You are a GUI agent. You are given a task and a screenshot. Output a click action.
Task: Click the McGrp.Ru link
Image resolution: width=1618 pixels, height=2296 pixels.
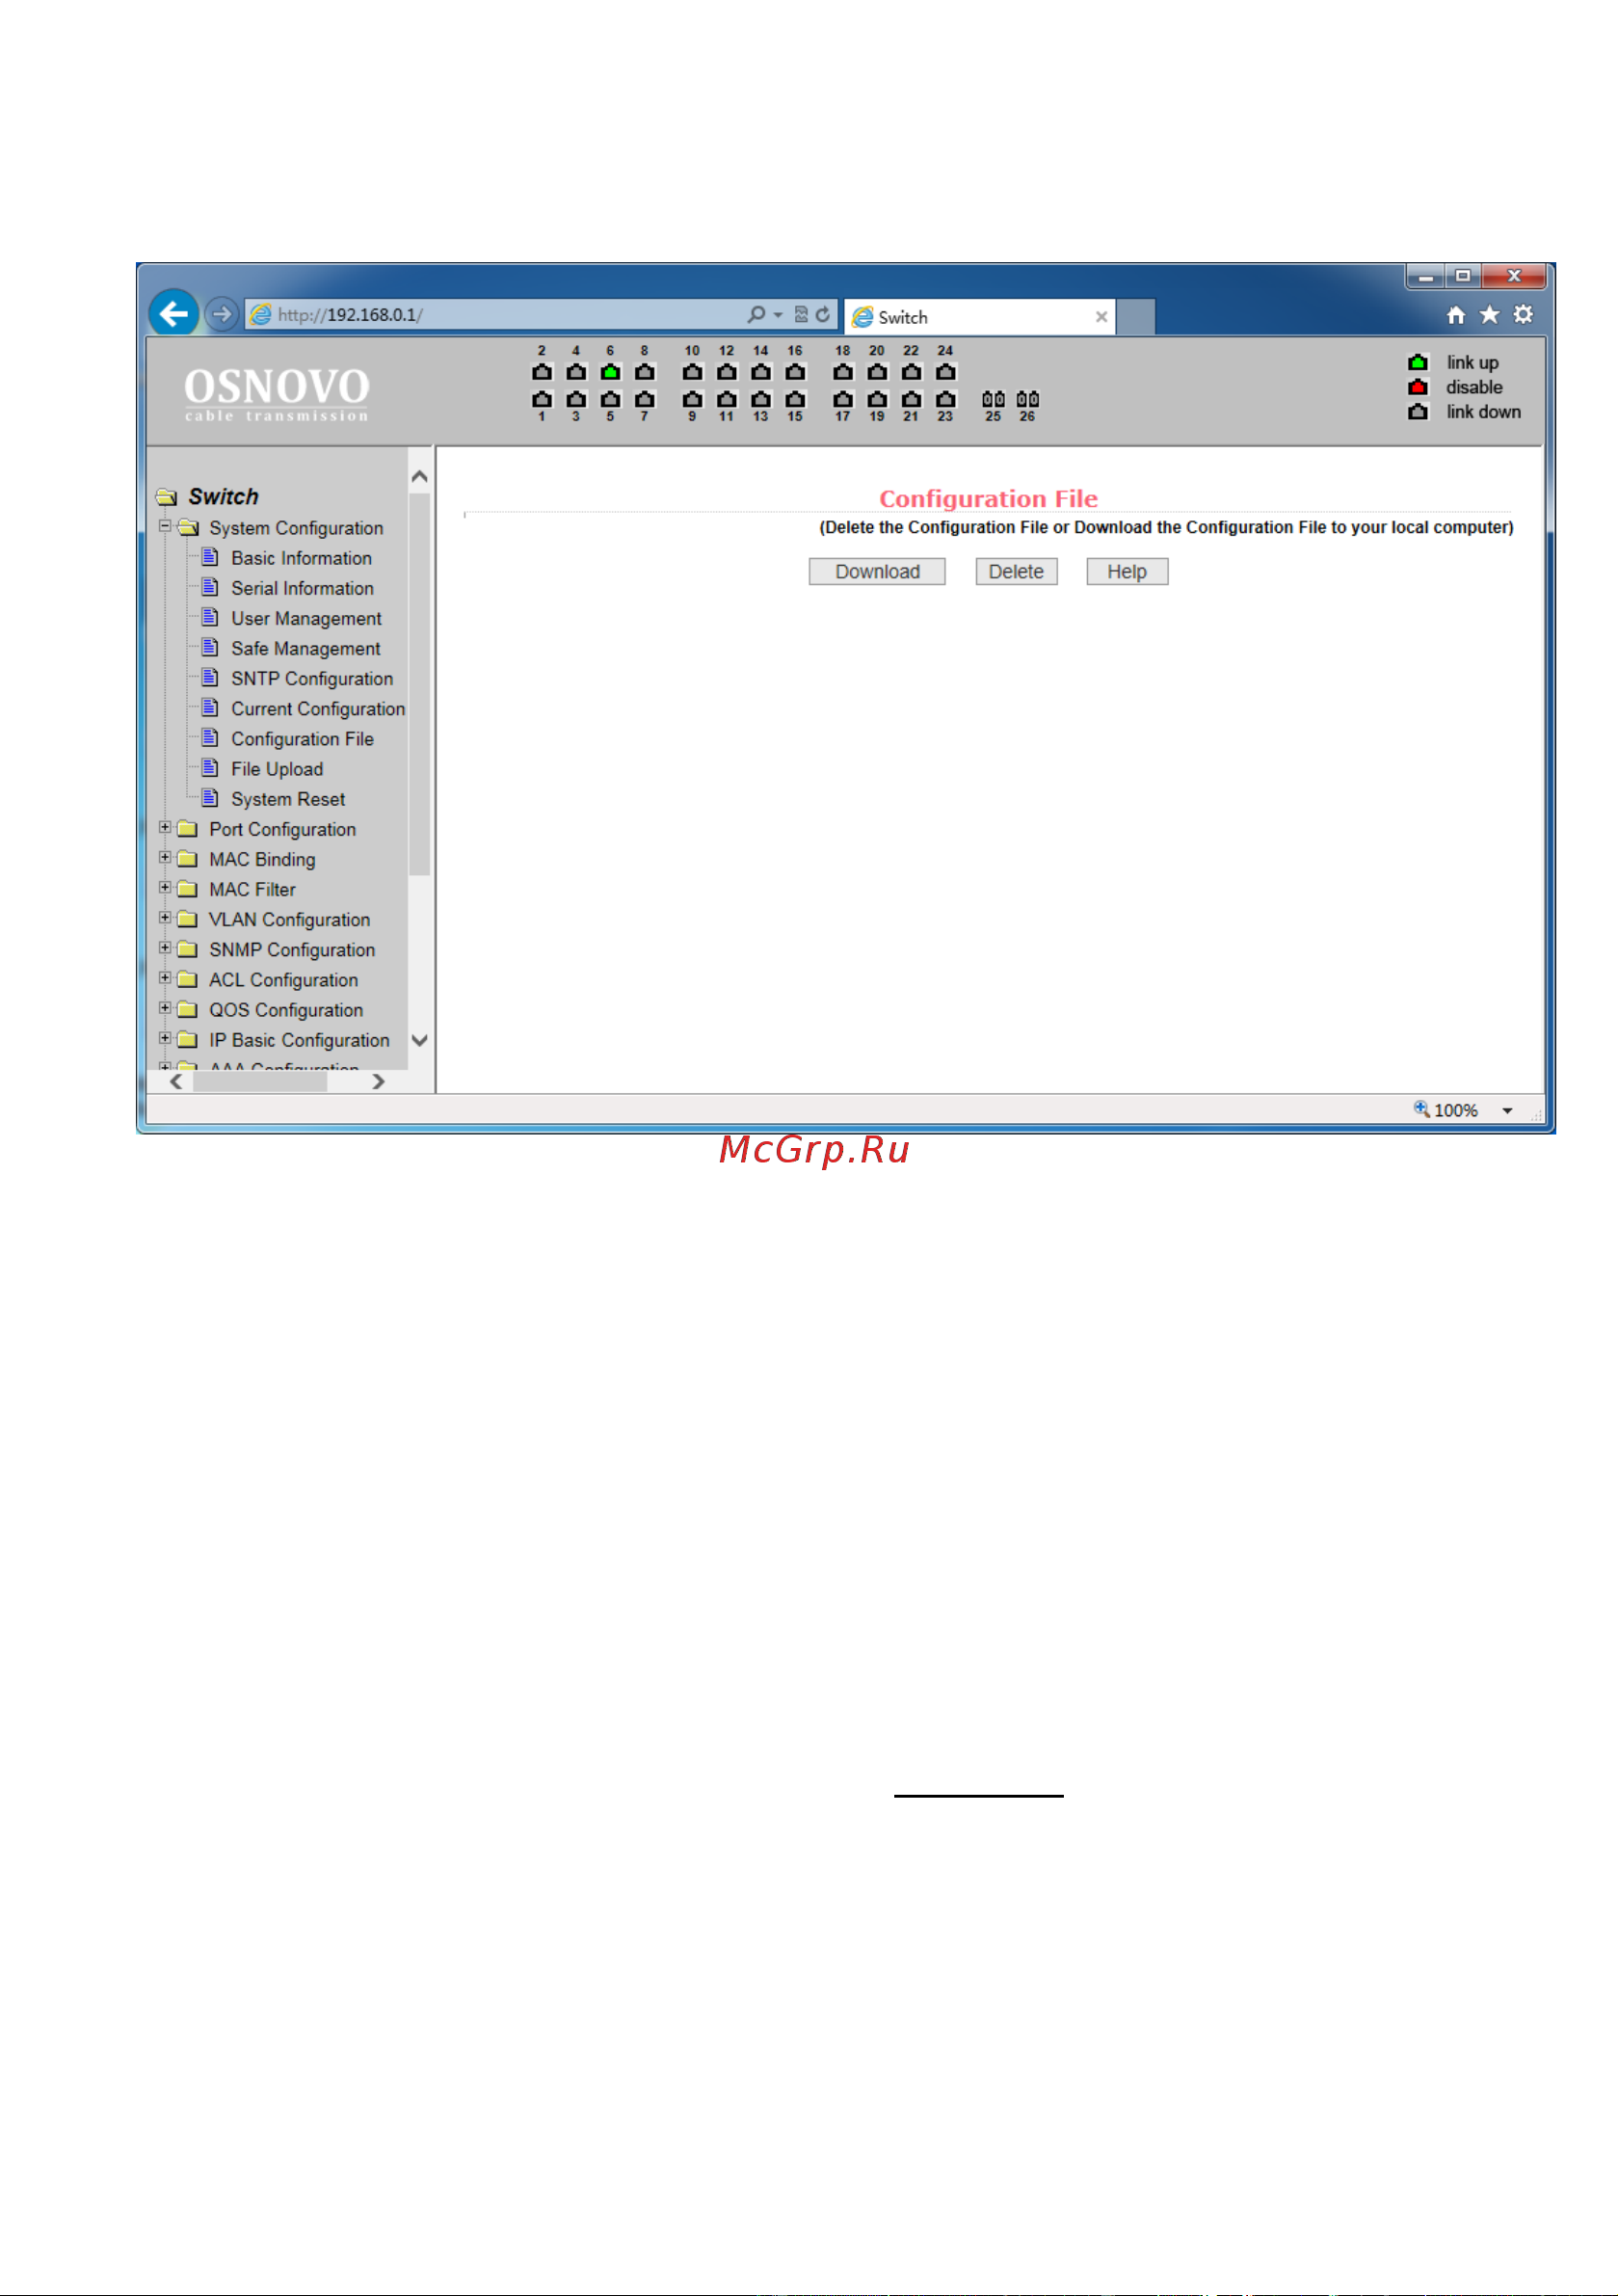pos(814,1150)
